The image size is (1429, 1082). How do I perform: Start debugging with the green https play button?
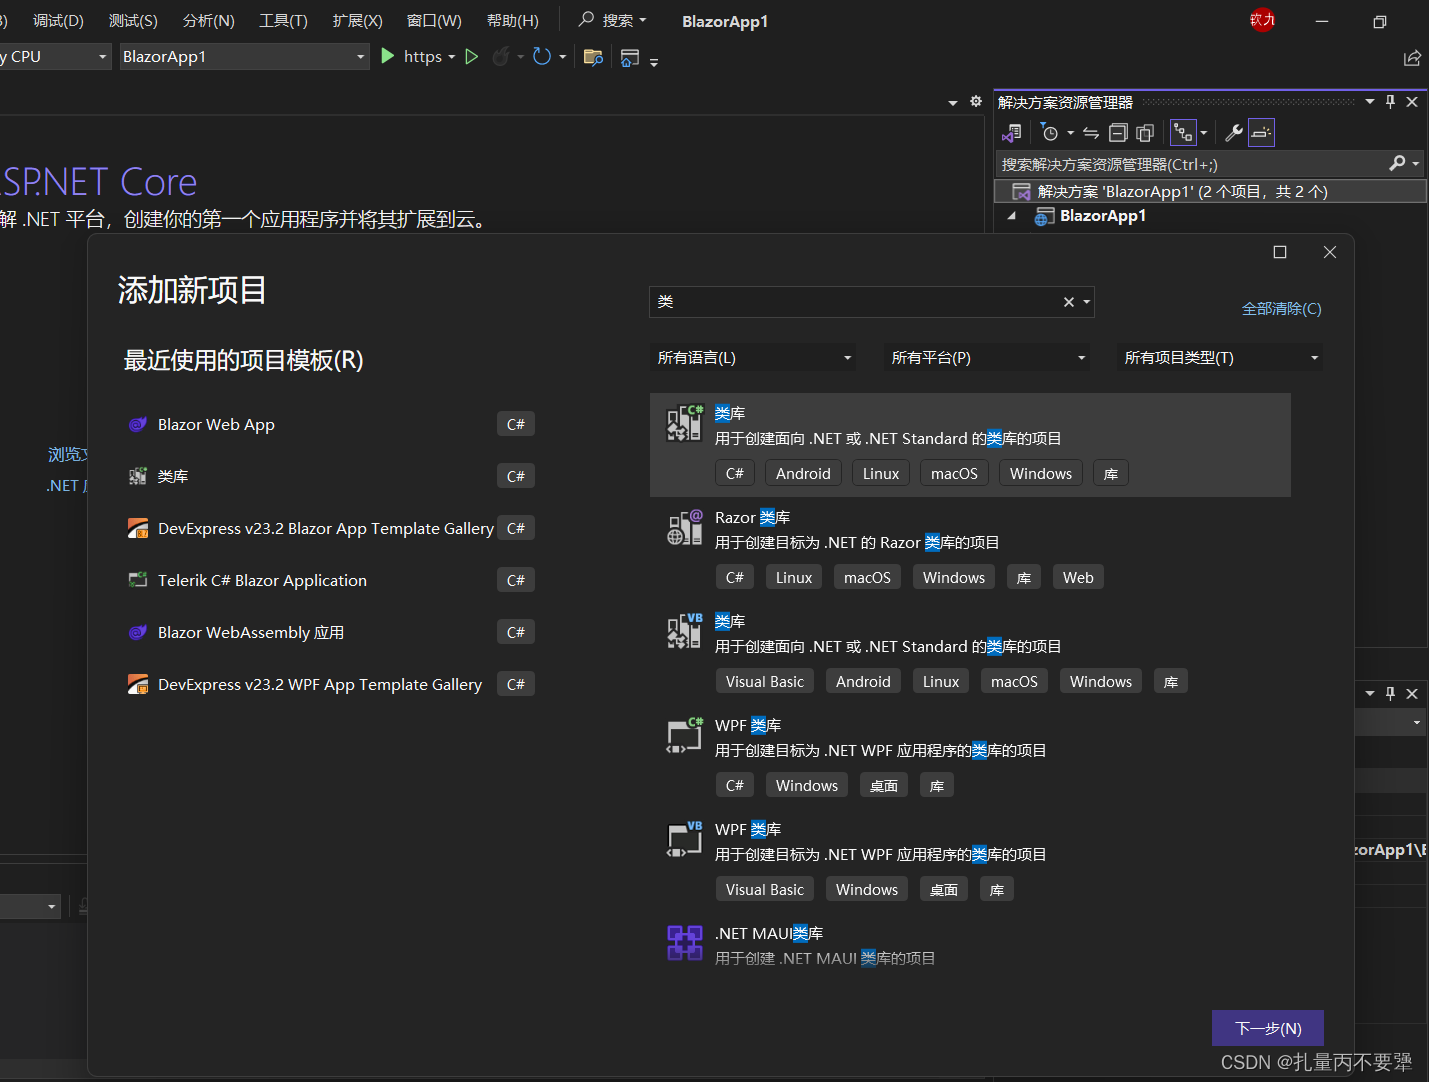coord(388,57)
